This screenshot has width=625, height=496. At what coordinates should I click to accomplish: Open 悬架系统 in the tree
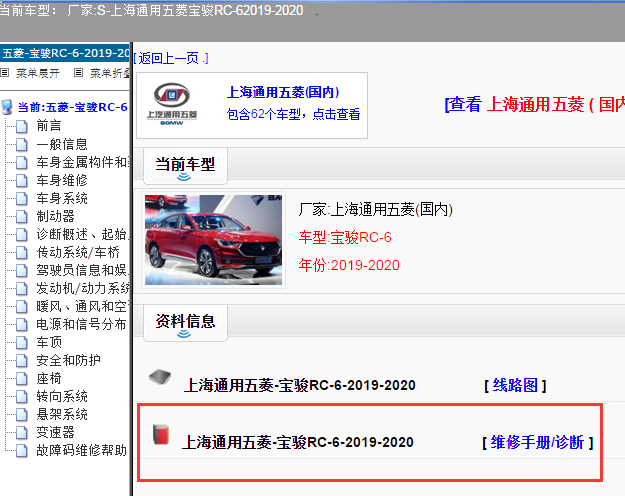click(x=62, y=414)
